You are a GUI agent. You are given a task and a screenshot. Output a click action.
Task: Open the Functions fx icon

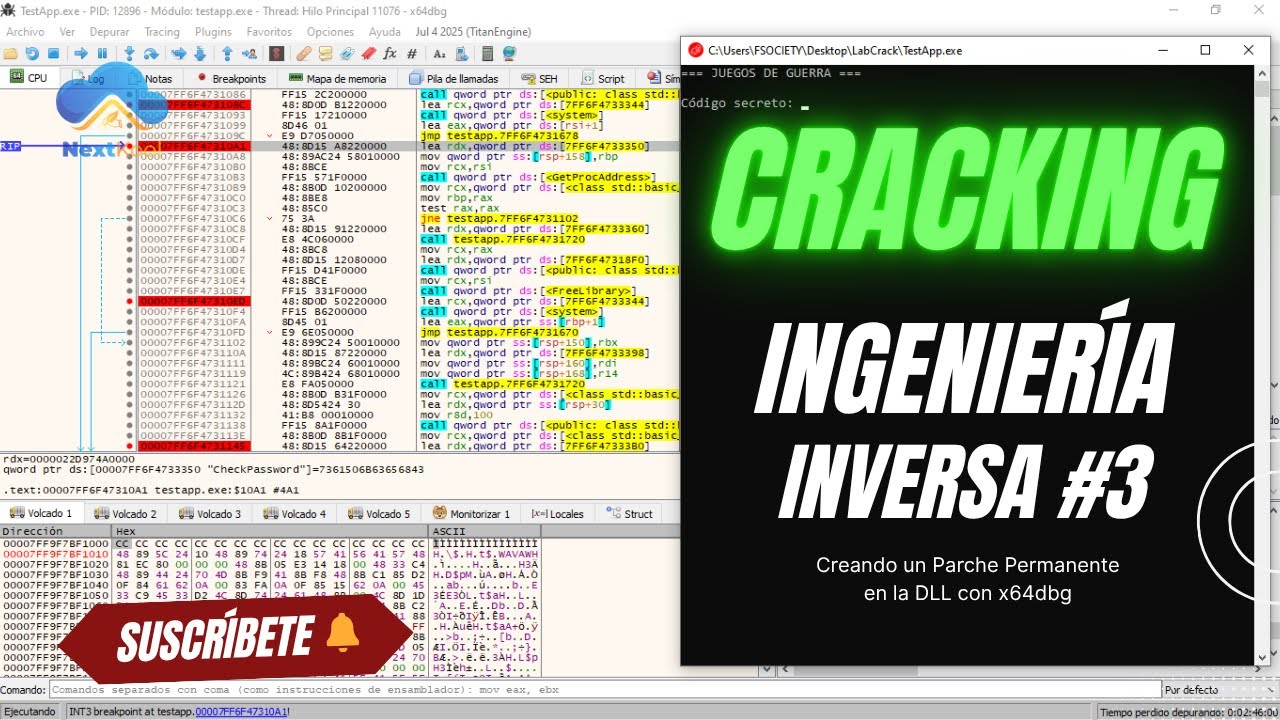tap(390, 53)
